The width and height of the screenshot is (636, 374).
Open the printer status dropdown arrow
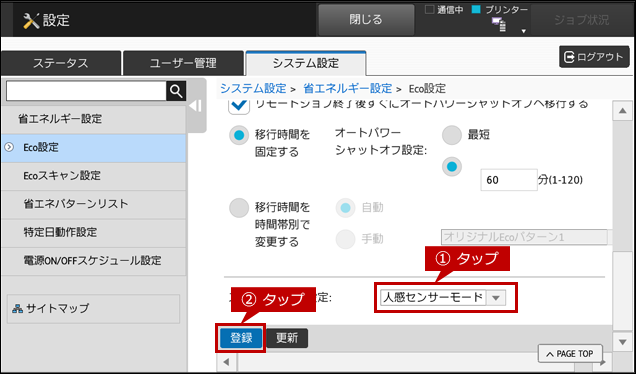tap(523, 31)
